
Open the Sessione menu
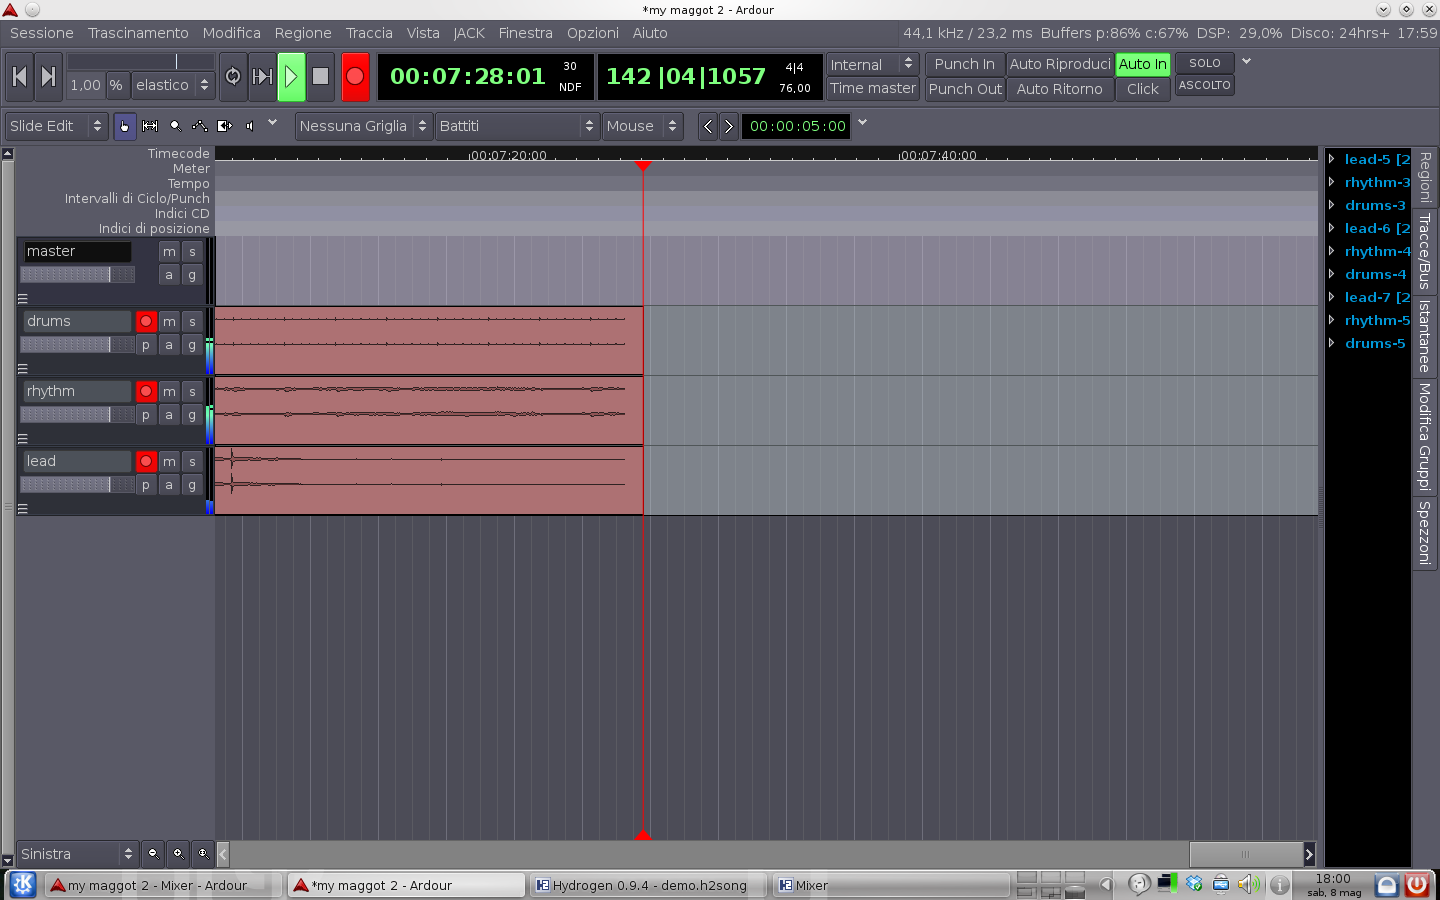pos(41,33)
